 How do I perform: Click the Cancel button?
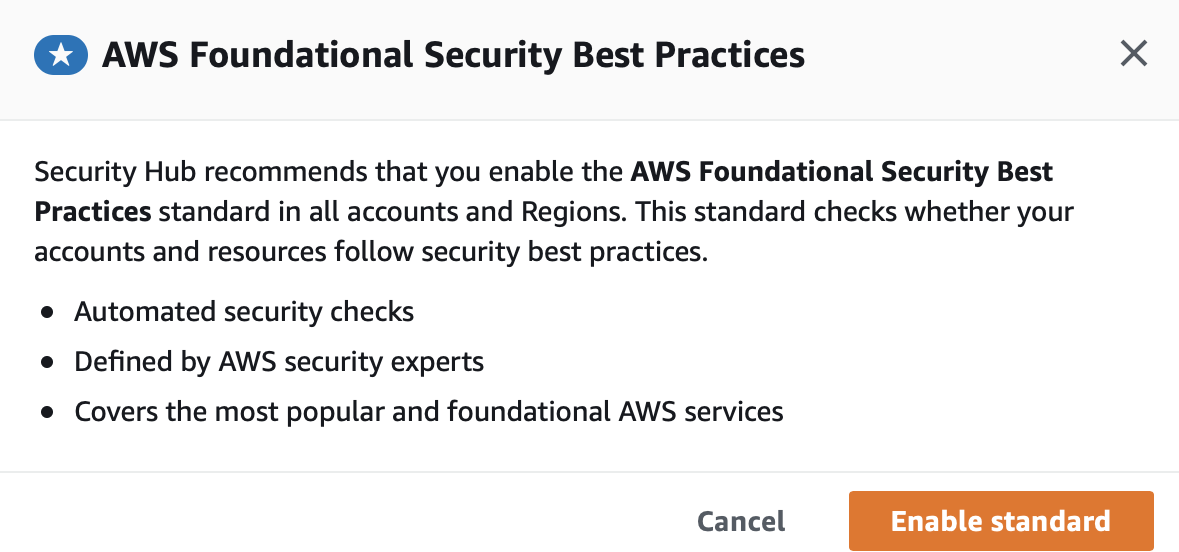click(x=741, y=521)
